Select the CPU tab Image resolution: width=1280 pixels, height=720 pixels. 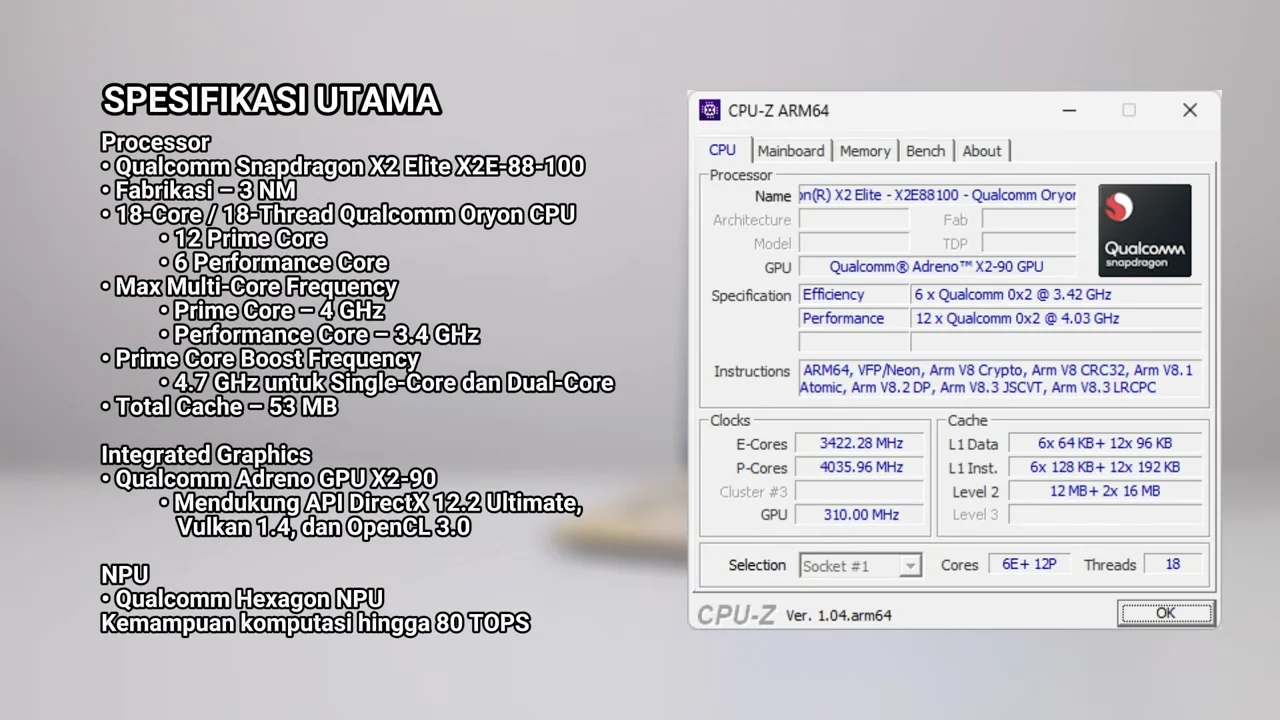(722, 150)
